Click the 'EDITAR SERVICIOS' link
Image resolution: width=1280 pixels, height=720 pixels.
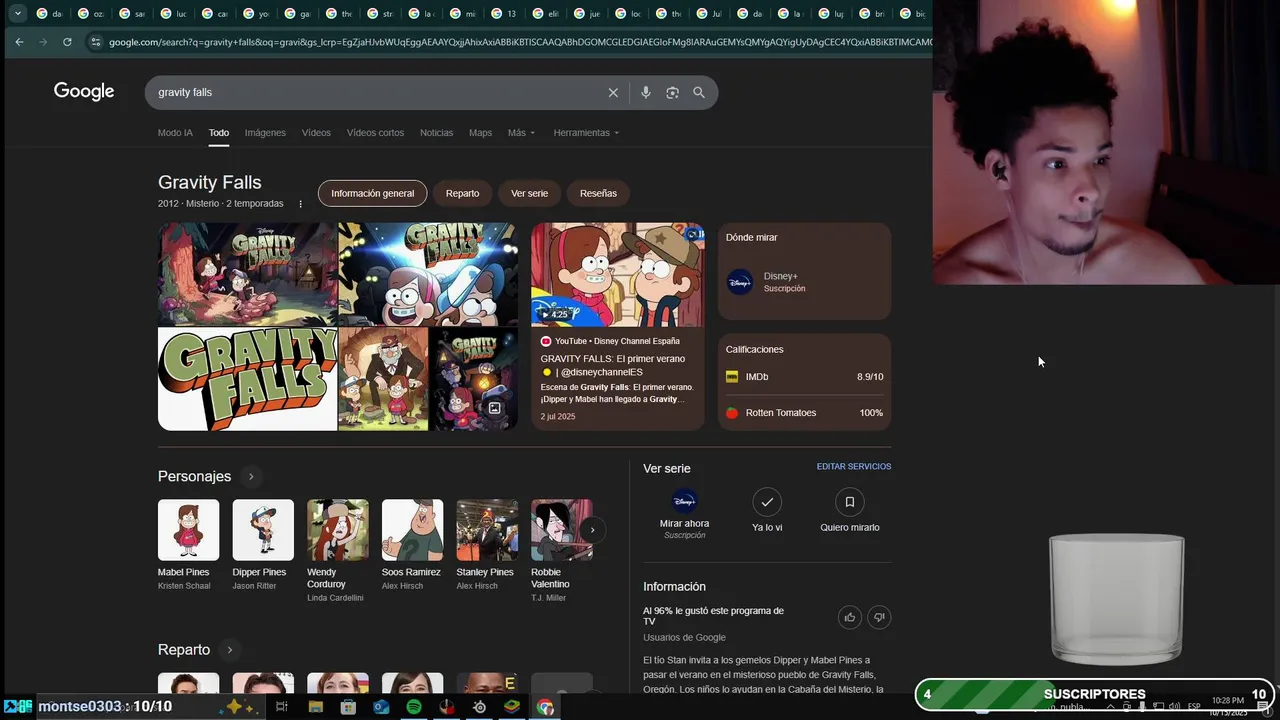854,467
